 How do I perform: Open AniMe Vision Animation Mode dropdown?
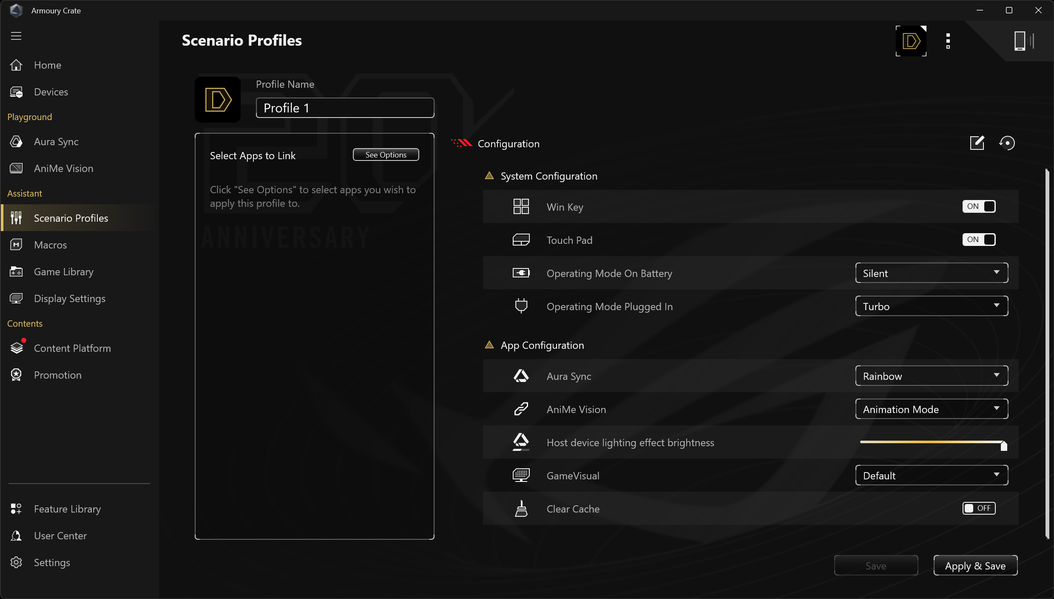[931, 409]
